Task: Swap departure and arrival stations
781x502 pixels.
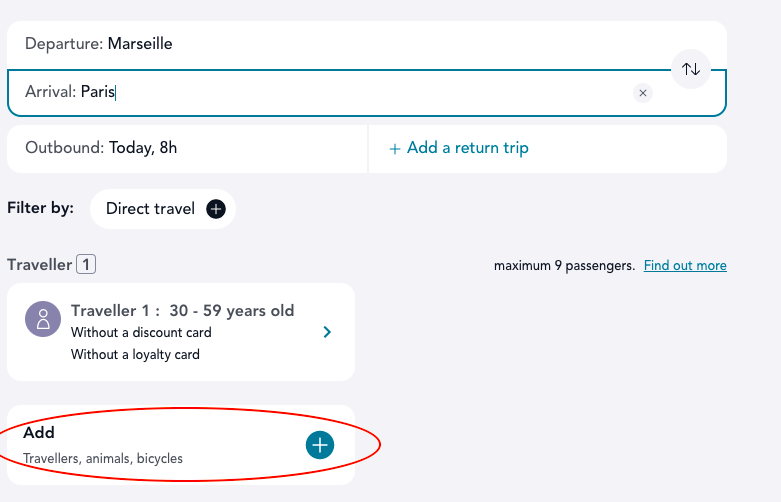Action: click(x=691, y=69)
